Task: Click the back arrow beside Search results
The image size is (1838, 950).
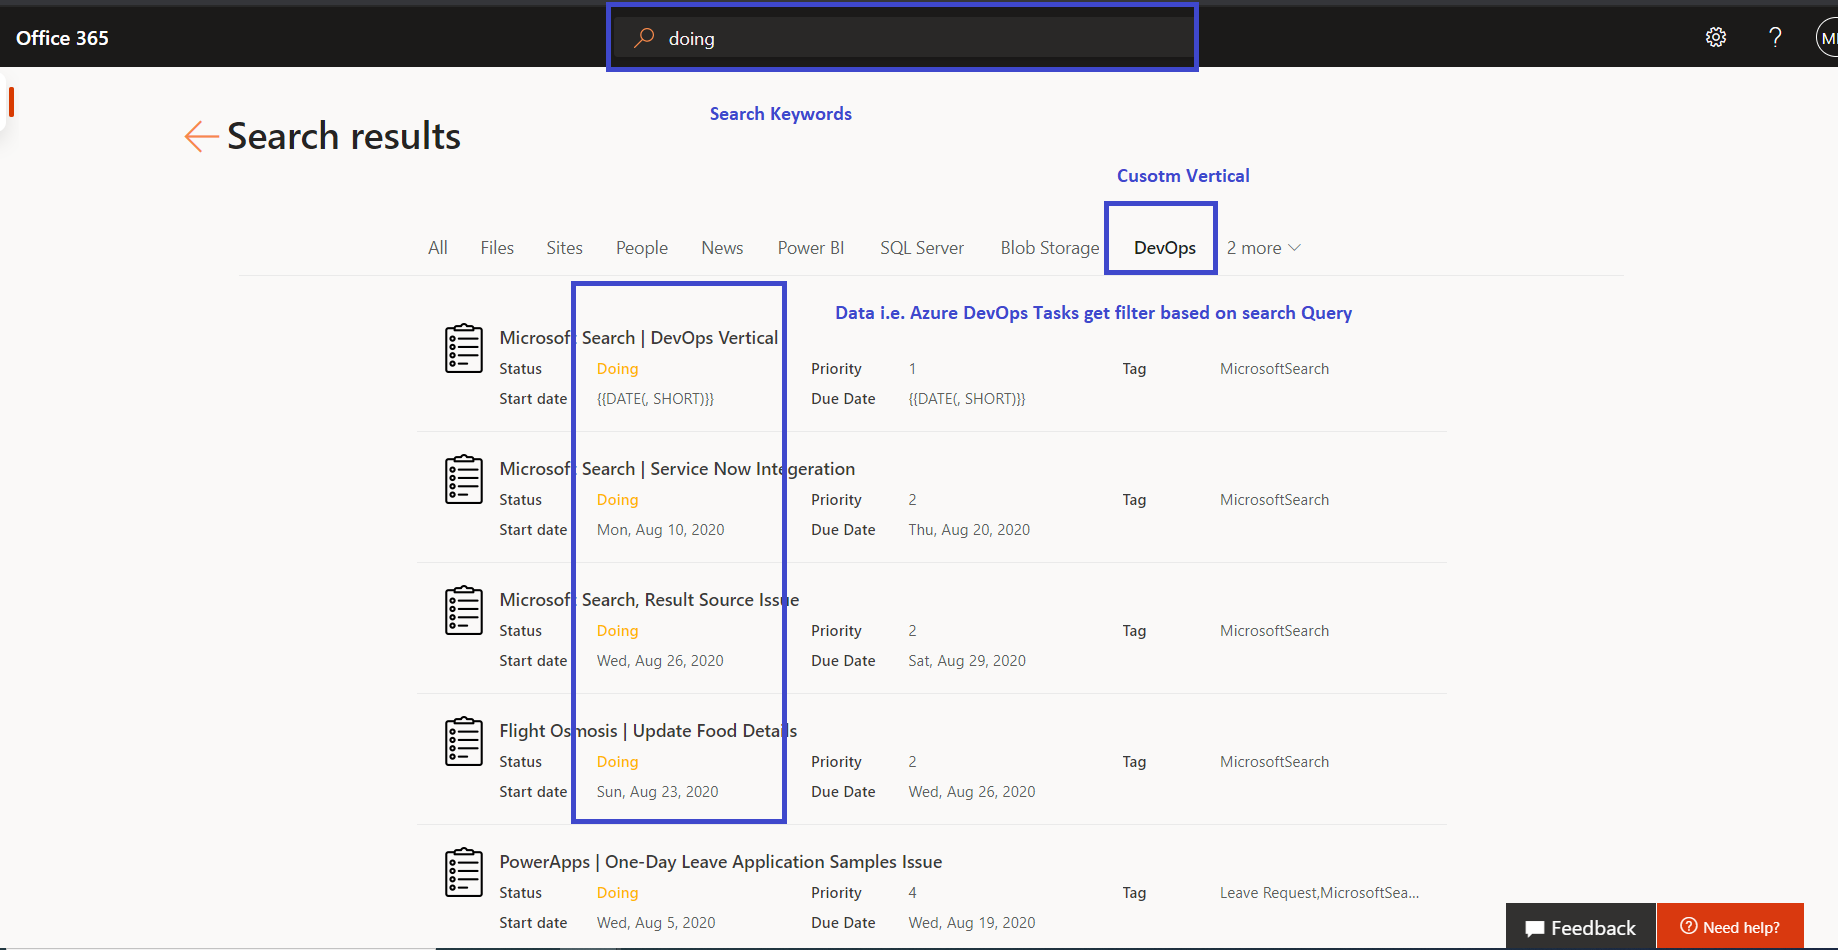Action: click(200, 137)
